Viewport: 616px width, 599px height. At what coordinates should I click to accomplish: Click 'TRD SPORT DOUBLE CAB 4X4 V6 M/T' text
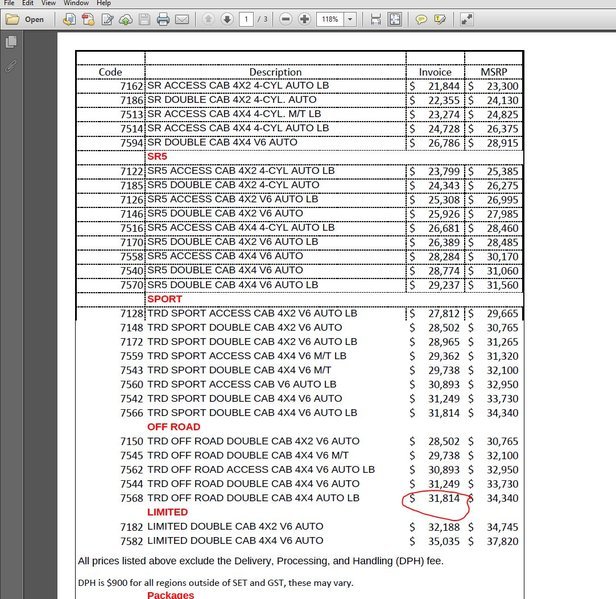tap(239, 370)
